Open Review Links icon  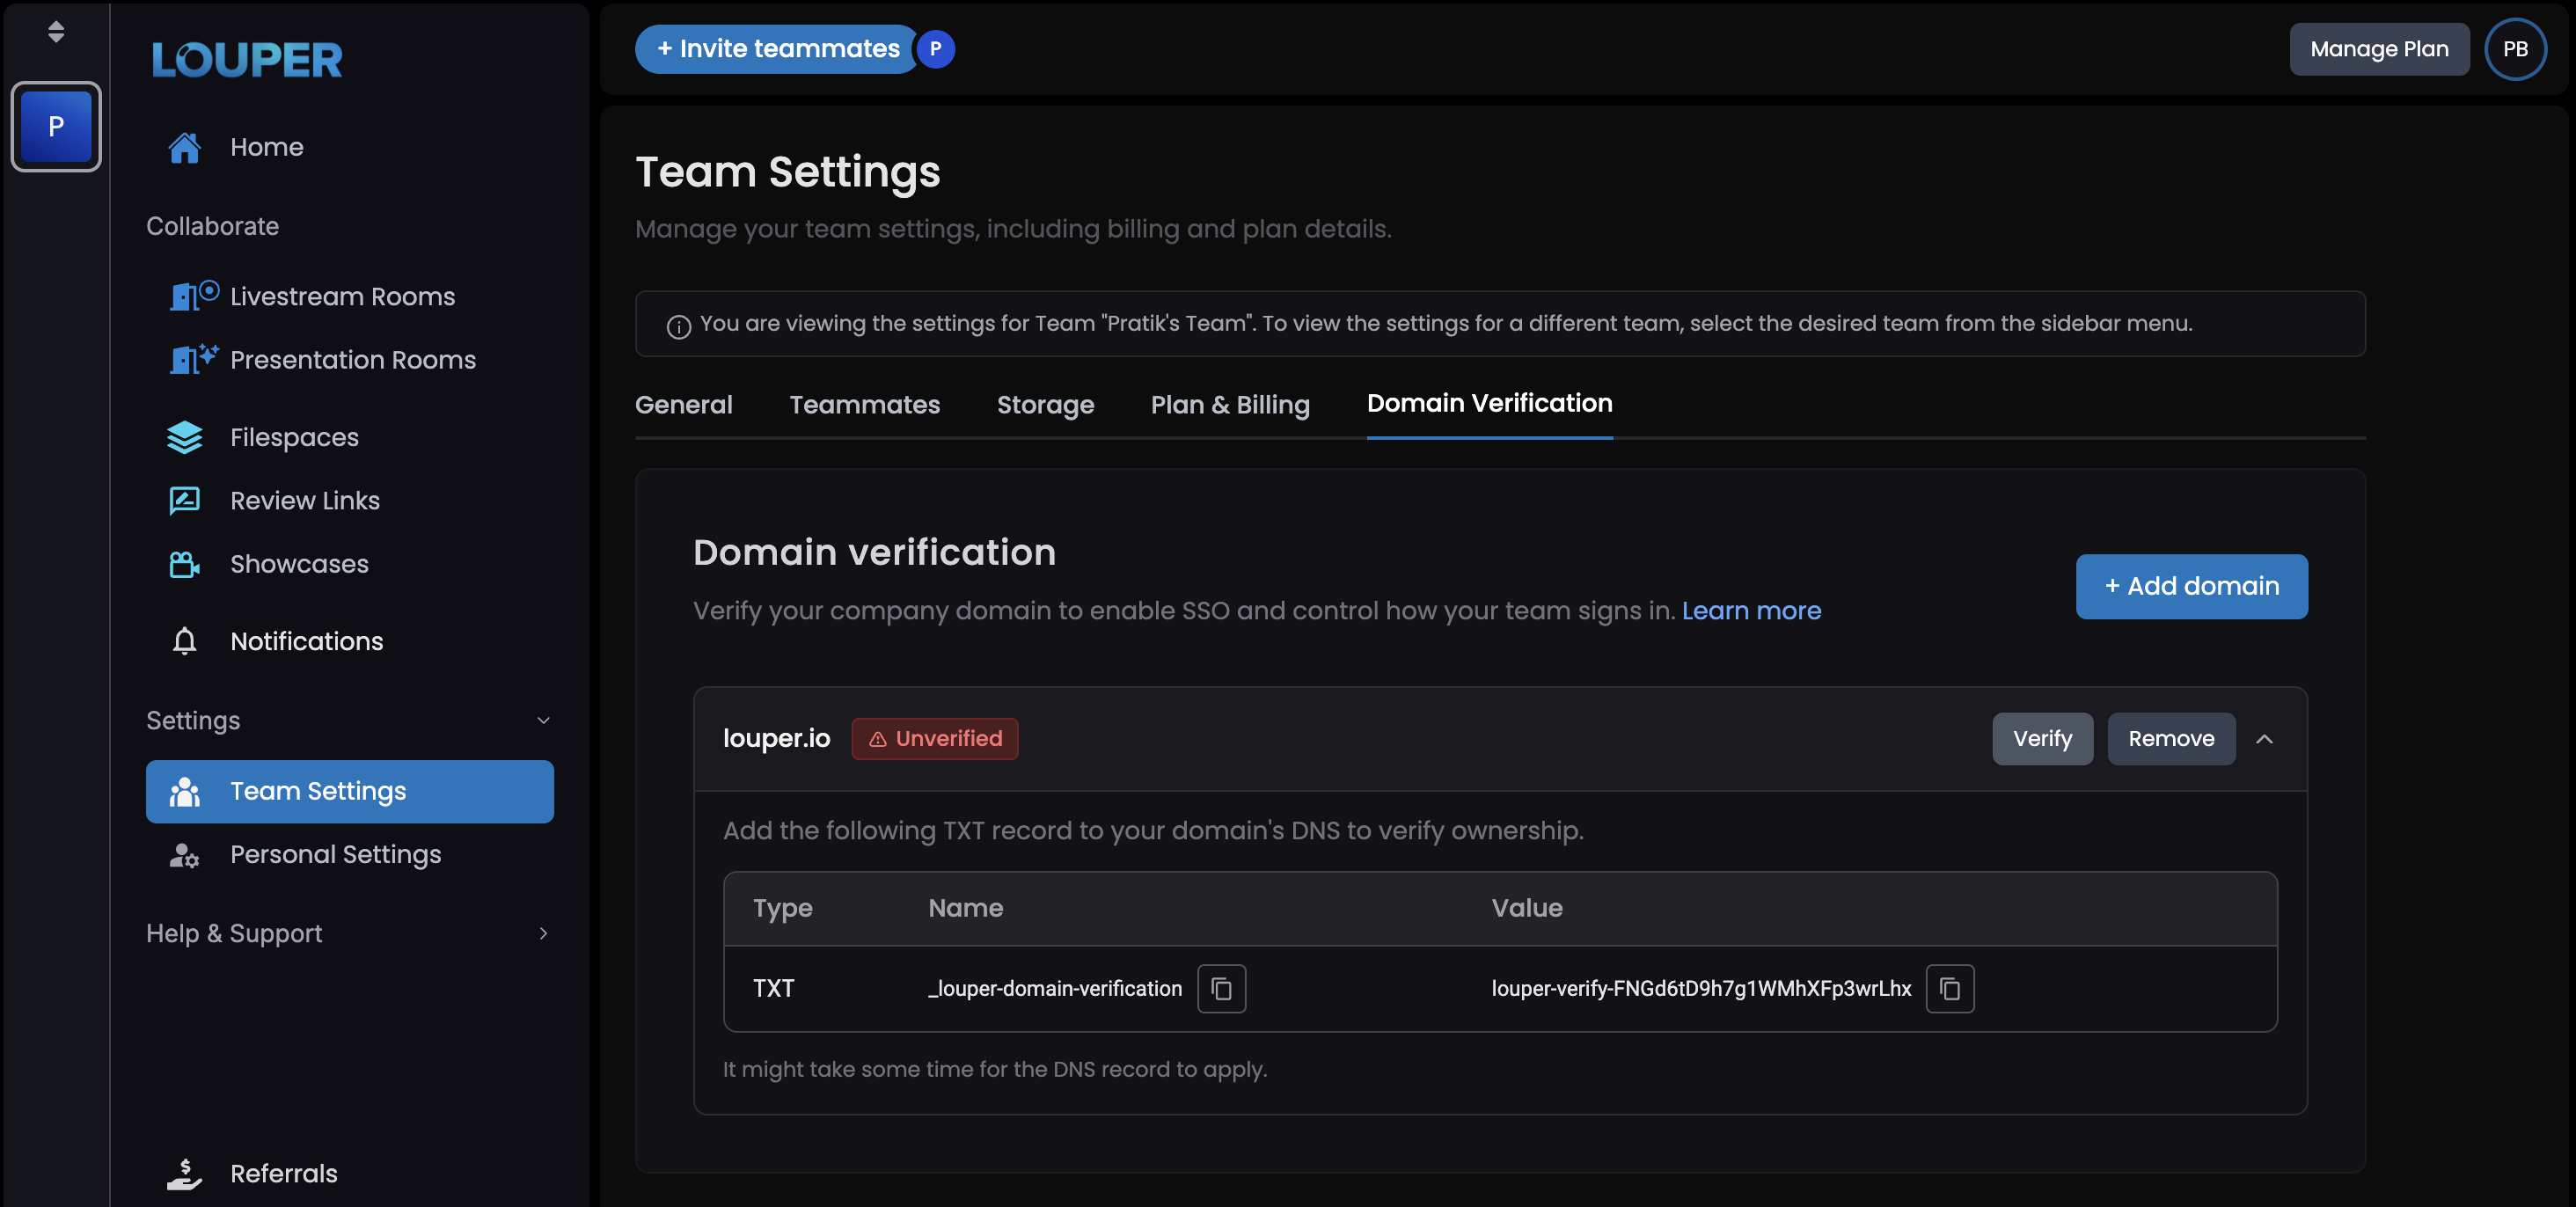pos(184,500)
